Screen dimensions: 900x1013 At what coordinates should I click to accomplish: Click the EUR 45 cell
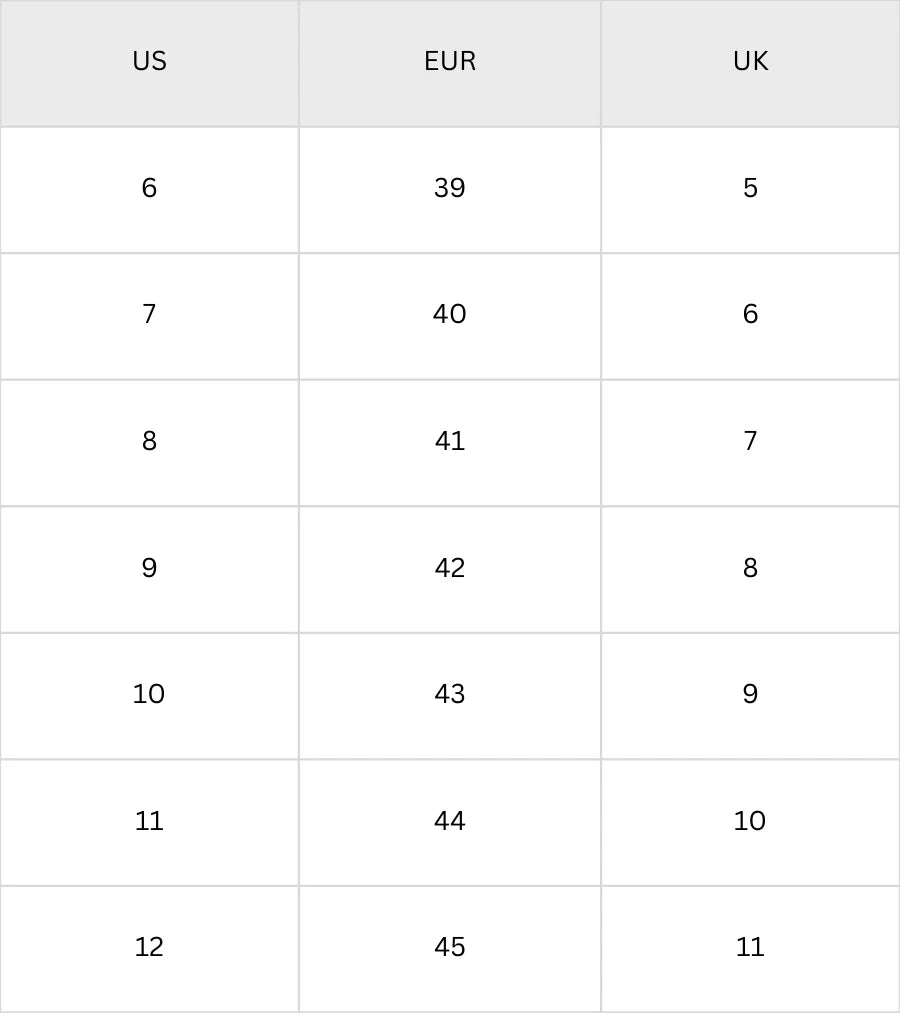point(450,947)
